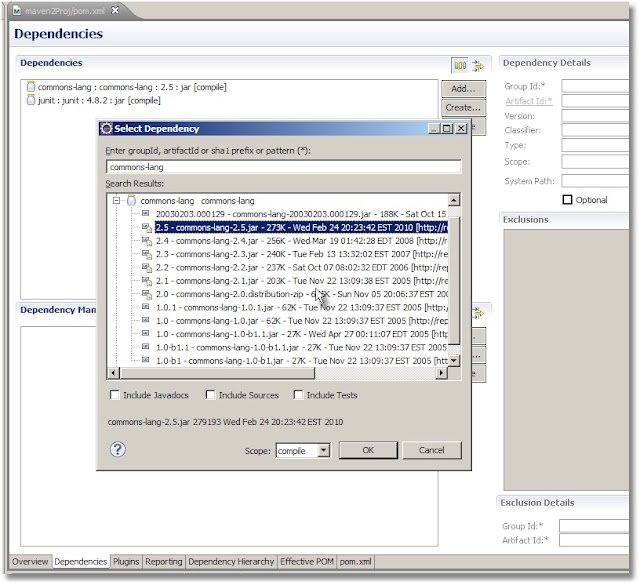This screenshot has height=585, width=640.
Task: Click the scroll right arrow in search results
Action: pyautogui.click(x=441, y=373)
